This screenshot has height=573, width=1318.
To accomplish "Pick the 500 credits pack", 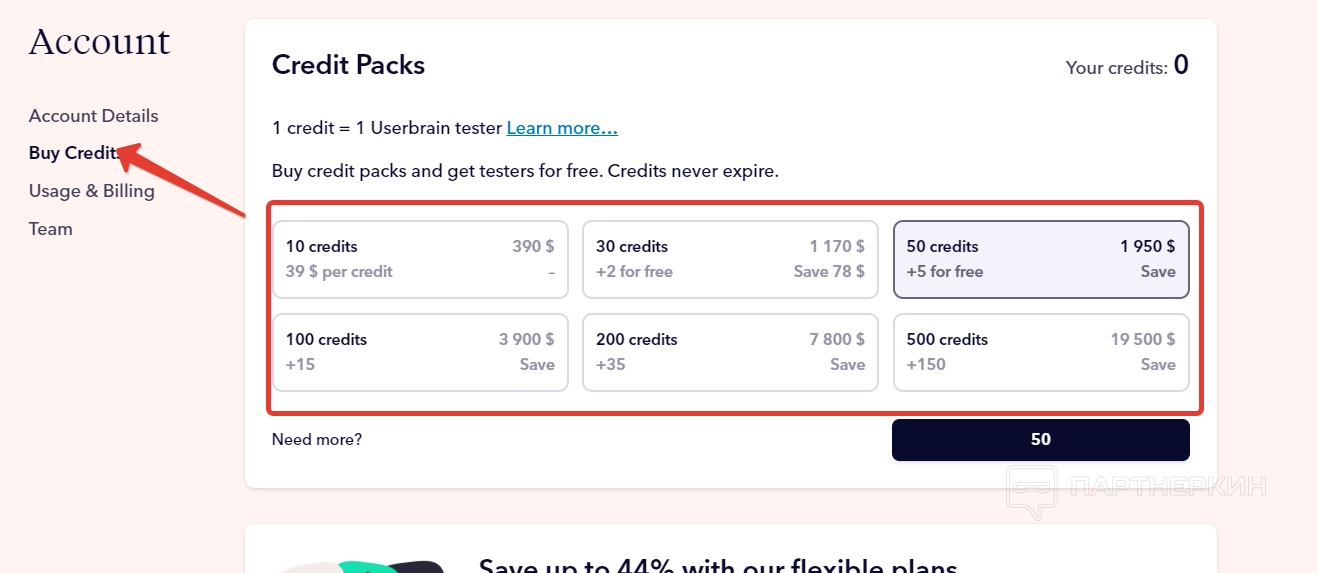I will click(x=1040, y=352).
